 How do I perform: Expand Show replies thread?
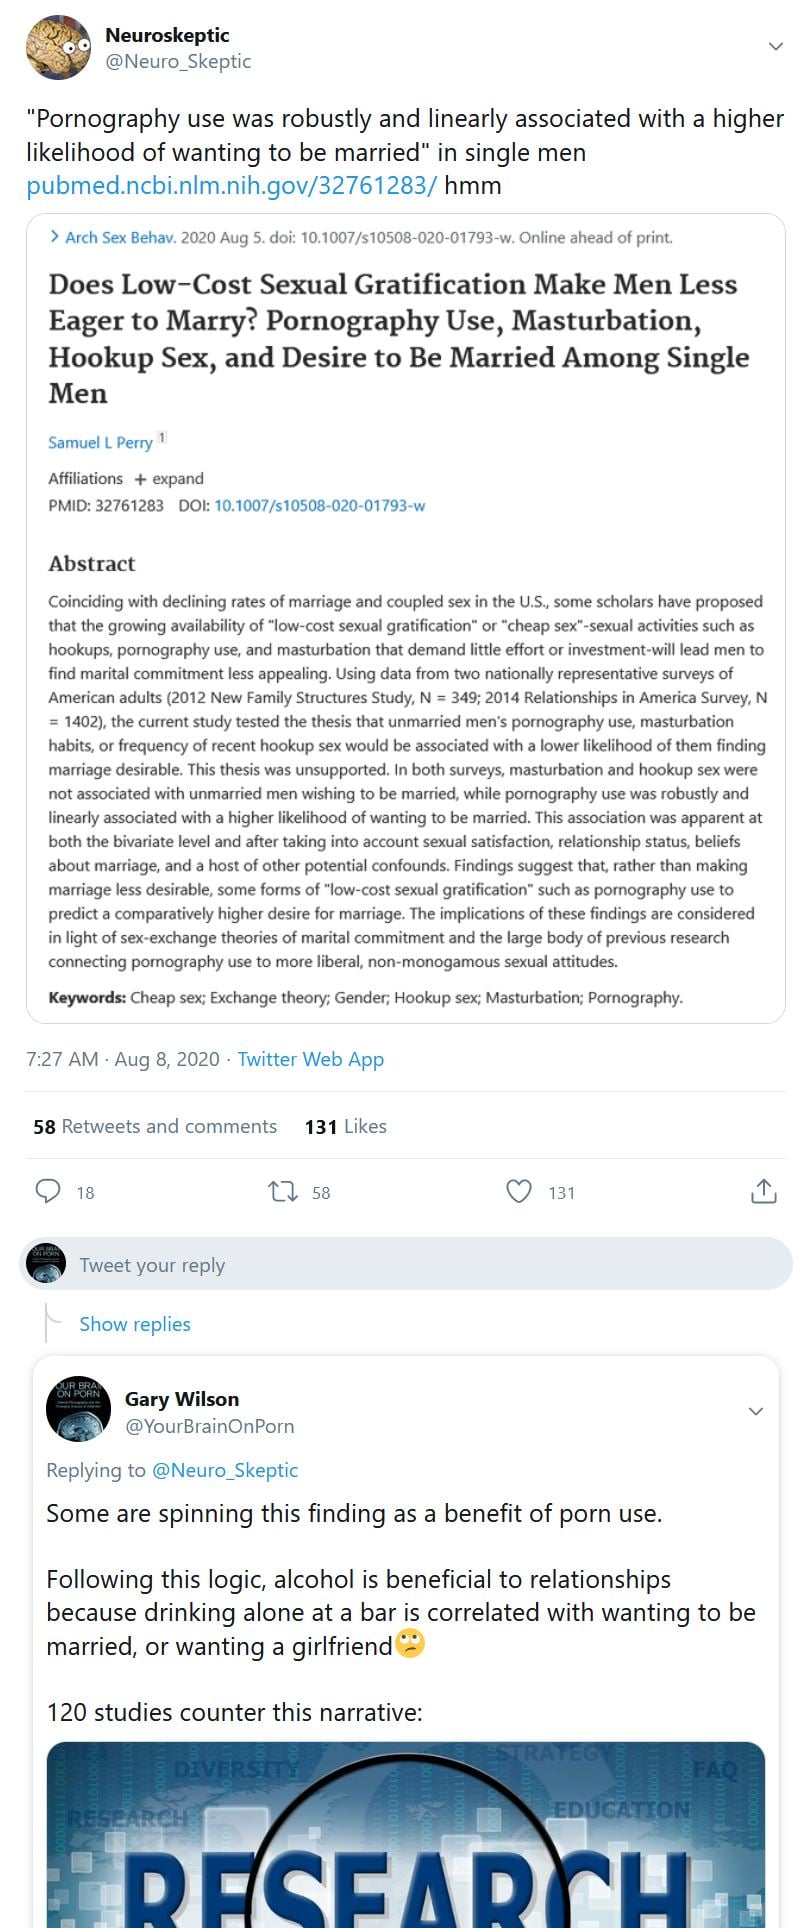pyautogui.click(x=135, y=1324)
